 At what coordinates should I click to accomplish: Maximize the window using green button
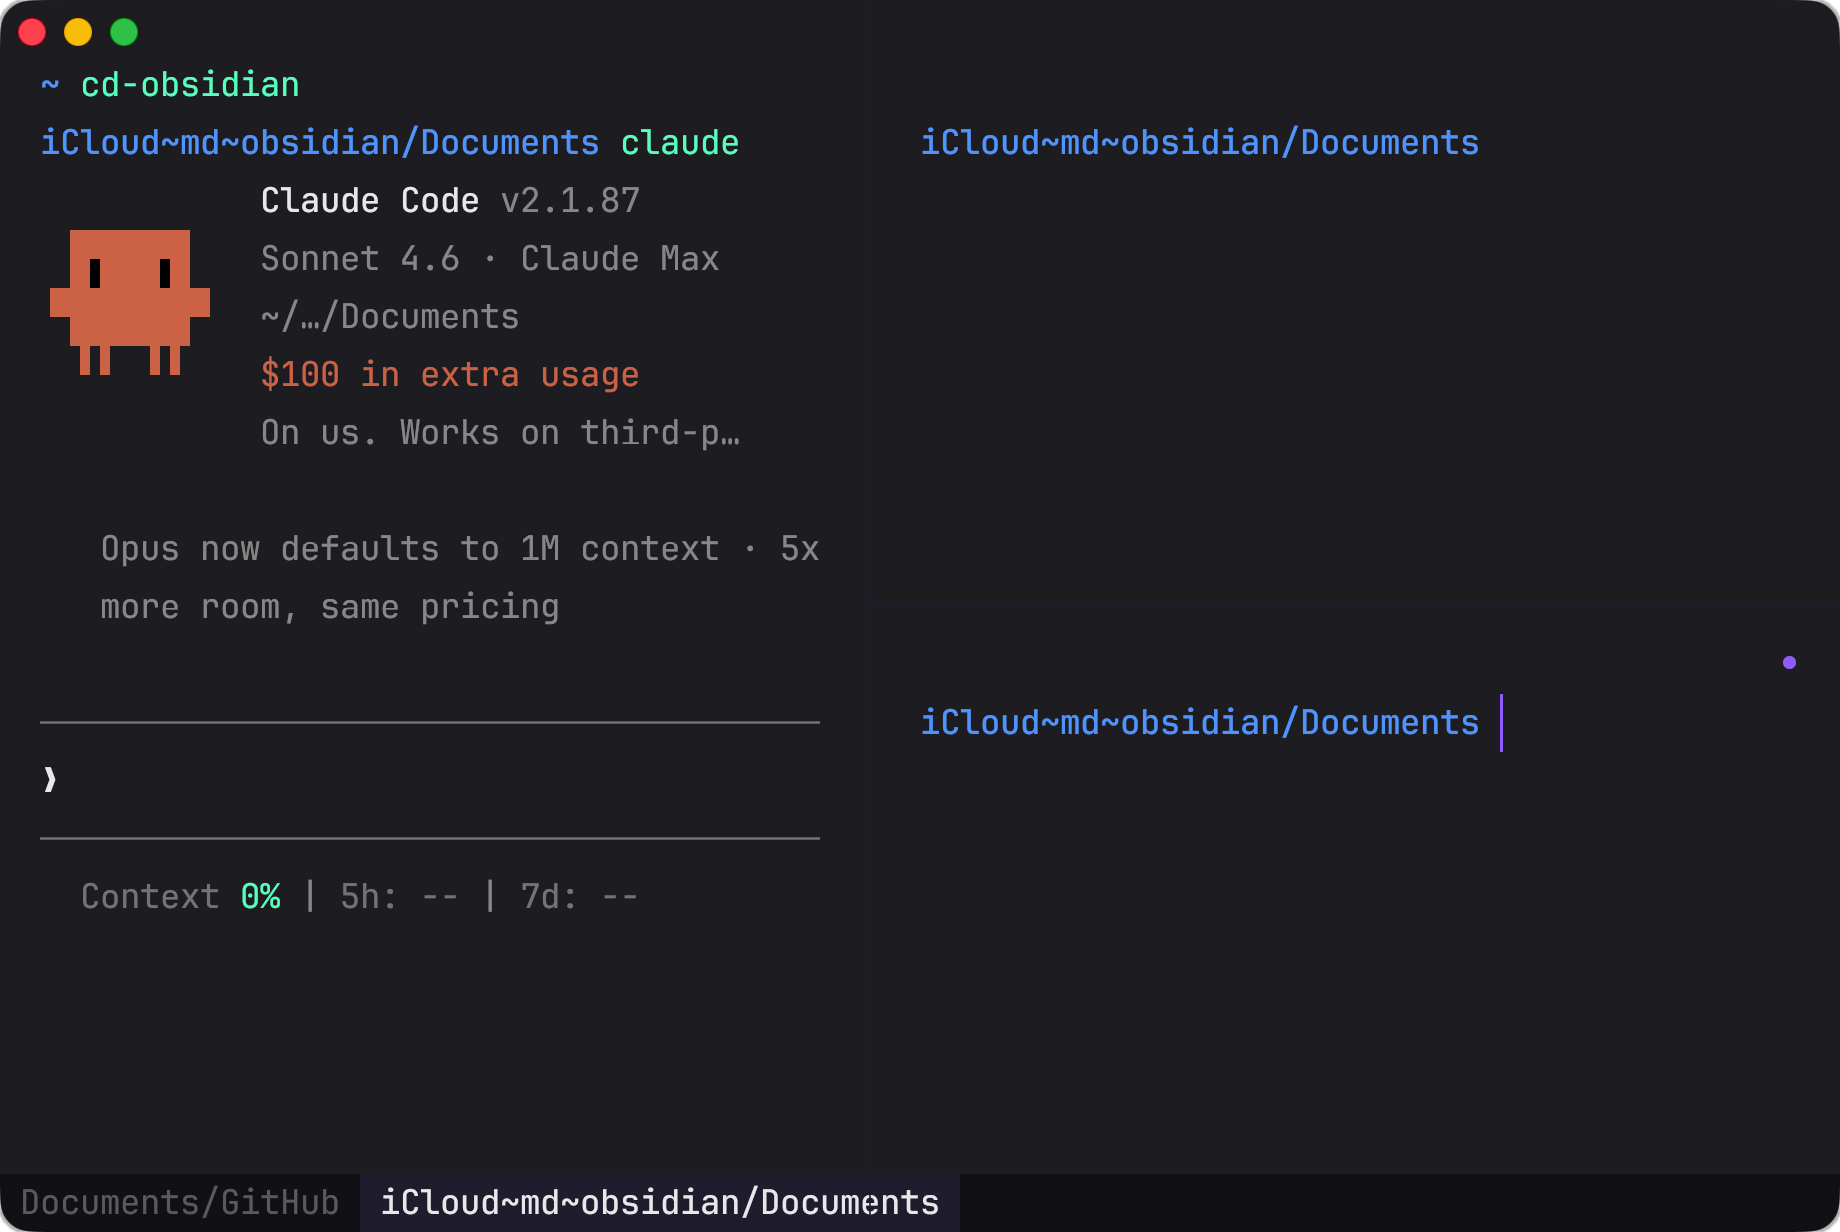(x=124, y=32)
